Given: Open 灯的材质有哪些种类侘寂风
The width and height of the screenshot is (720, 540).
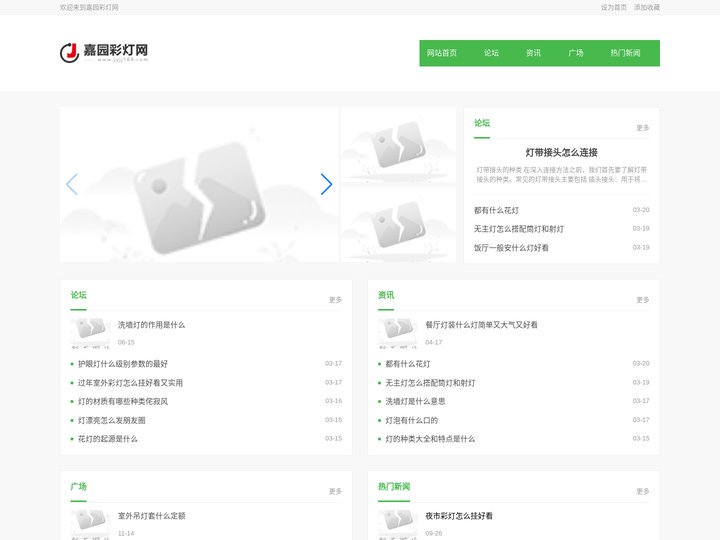Looking at the screenshot, I should click(123, 401).
